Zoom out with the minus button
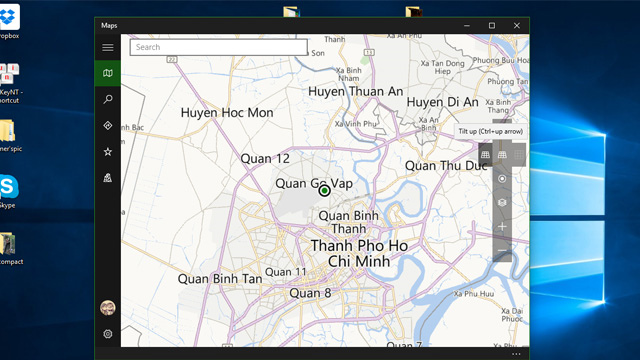The width and height of the screenshot is (640, 360). 502,250
